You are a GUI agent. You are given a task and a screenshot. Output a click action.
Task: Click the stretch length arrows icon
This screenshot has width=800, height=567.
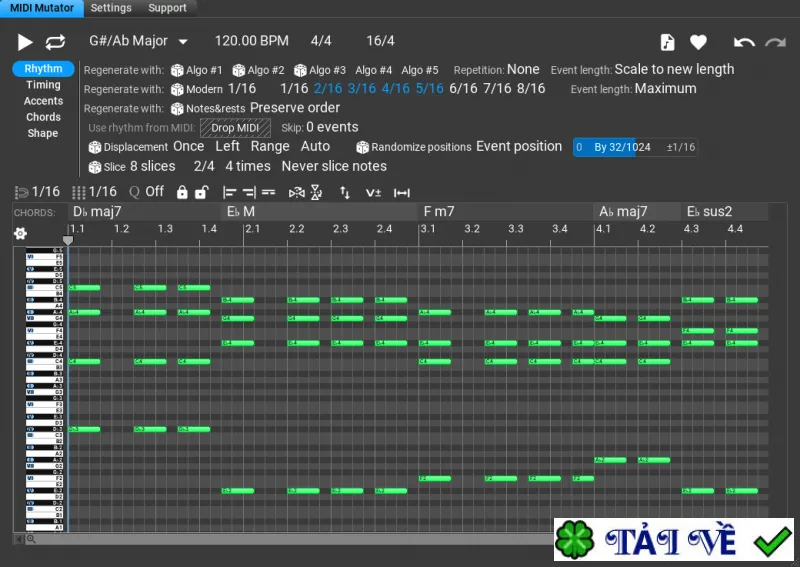[402, 193]
